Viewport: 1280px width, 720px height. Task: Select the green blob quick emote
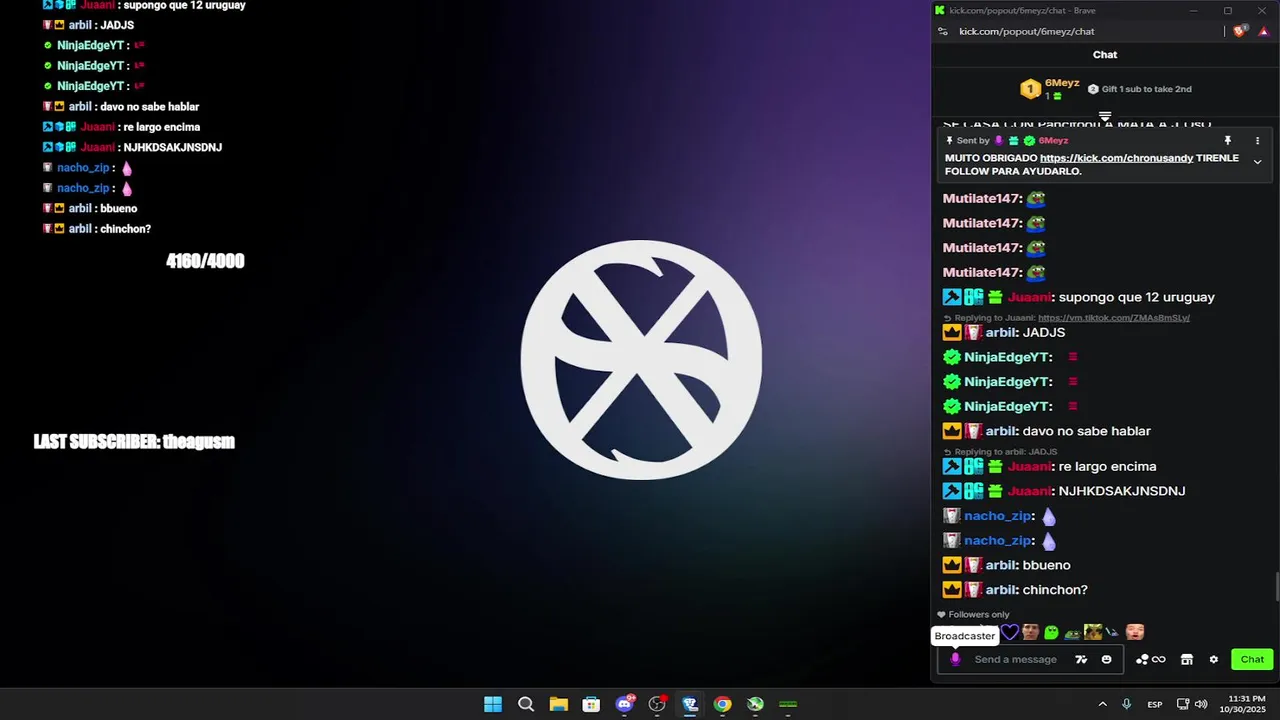click(1051, 632)
